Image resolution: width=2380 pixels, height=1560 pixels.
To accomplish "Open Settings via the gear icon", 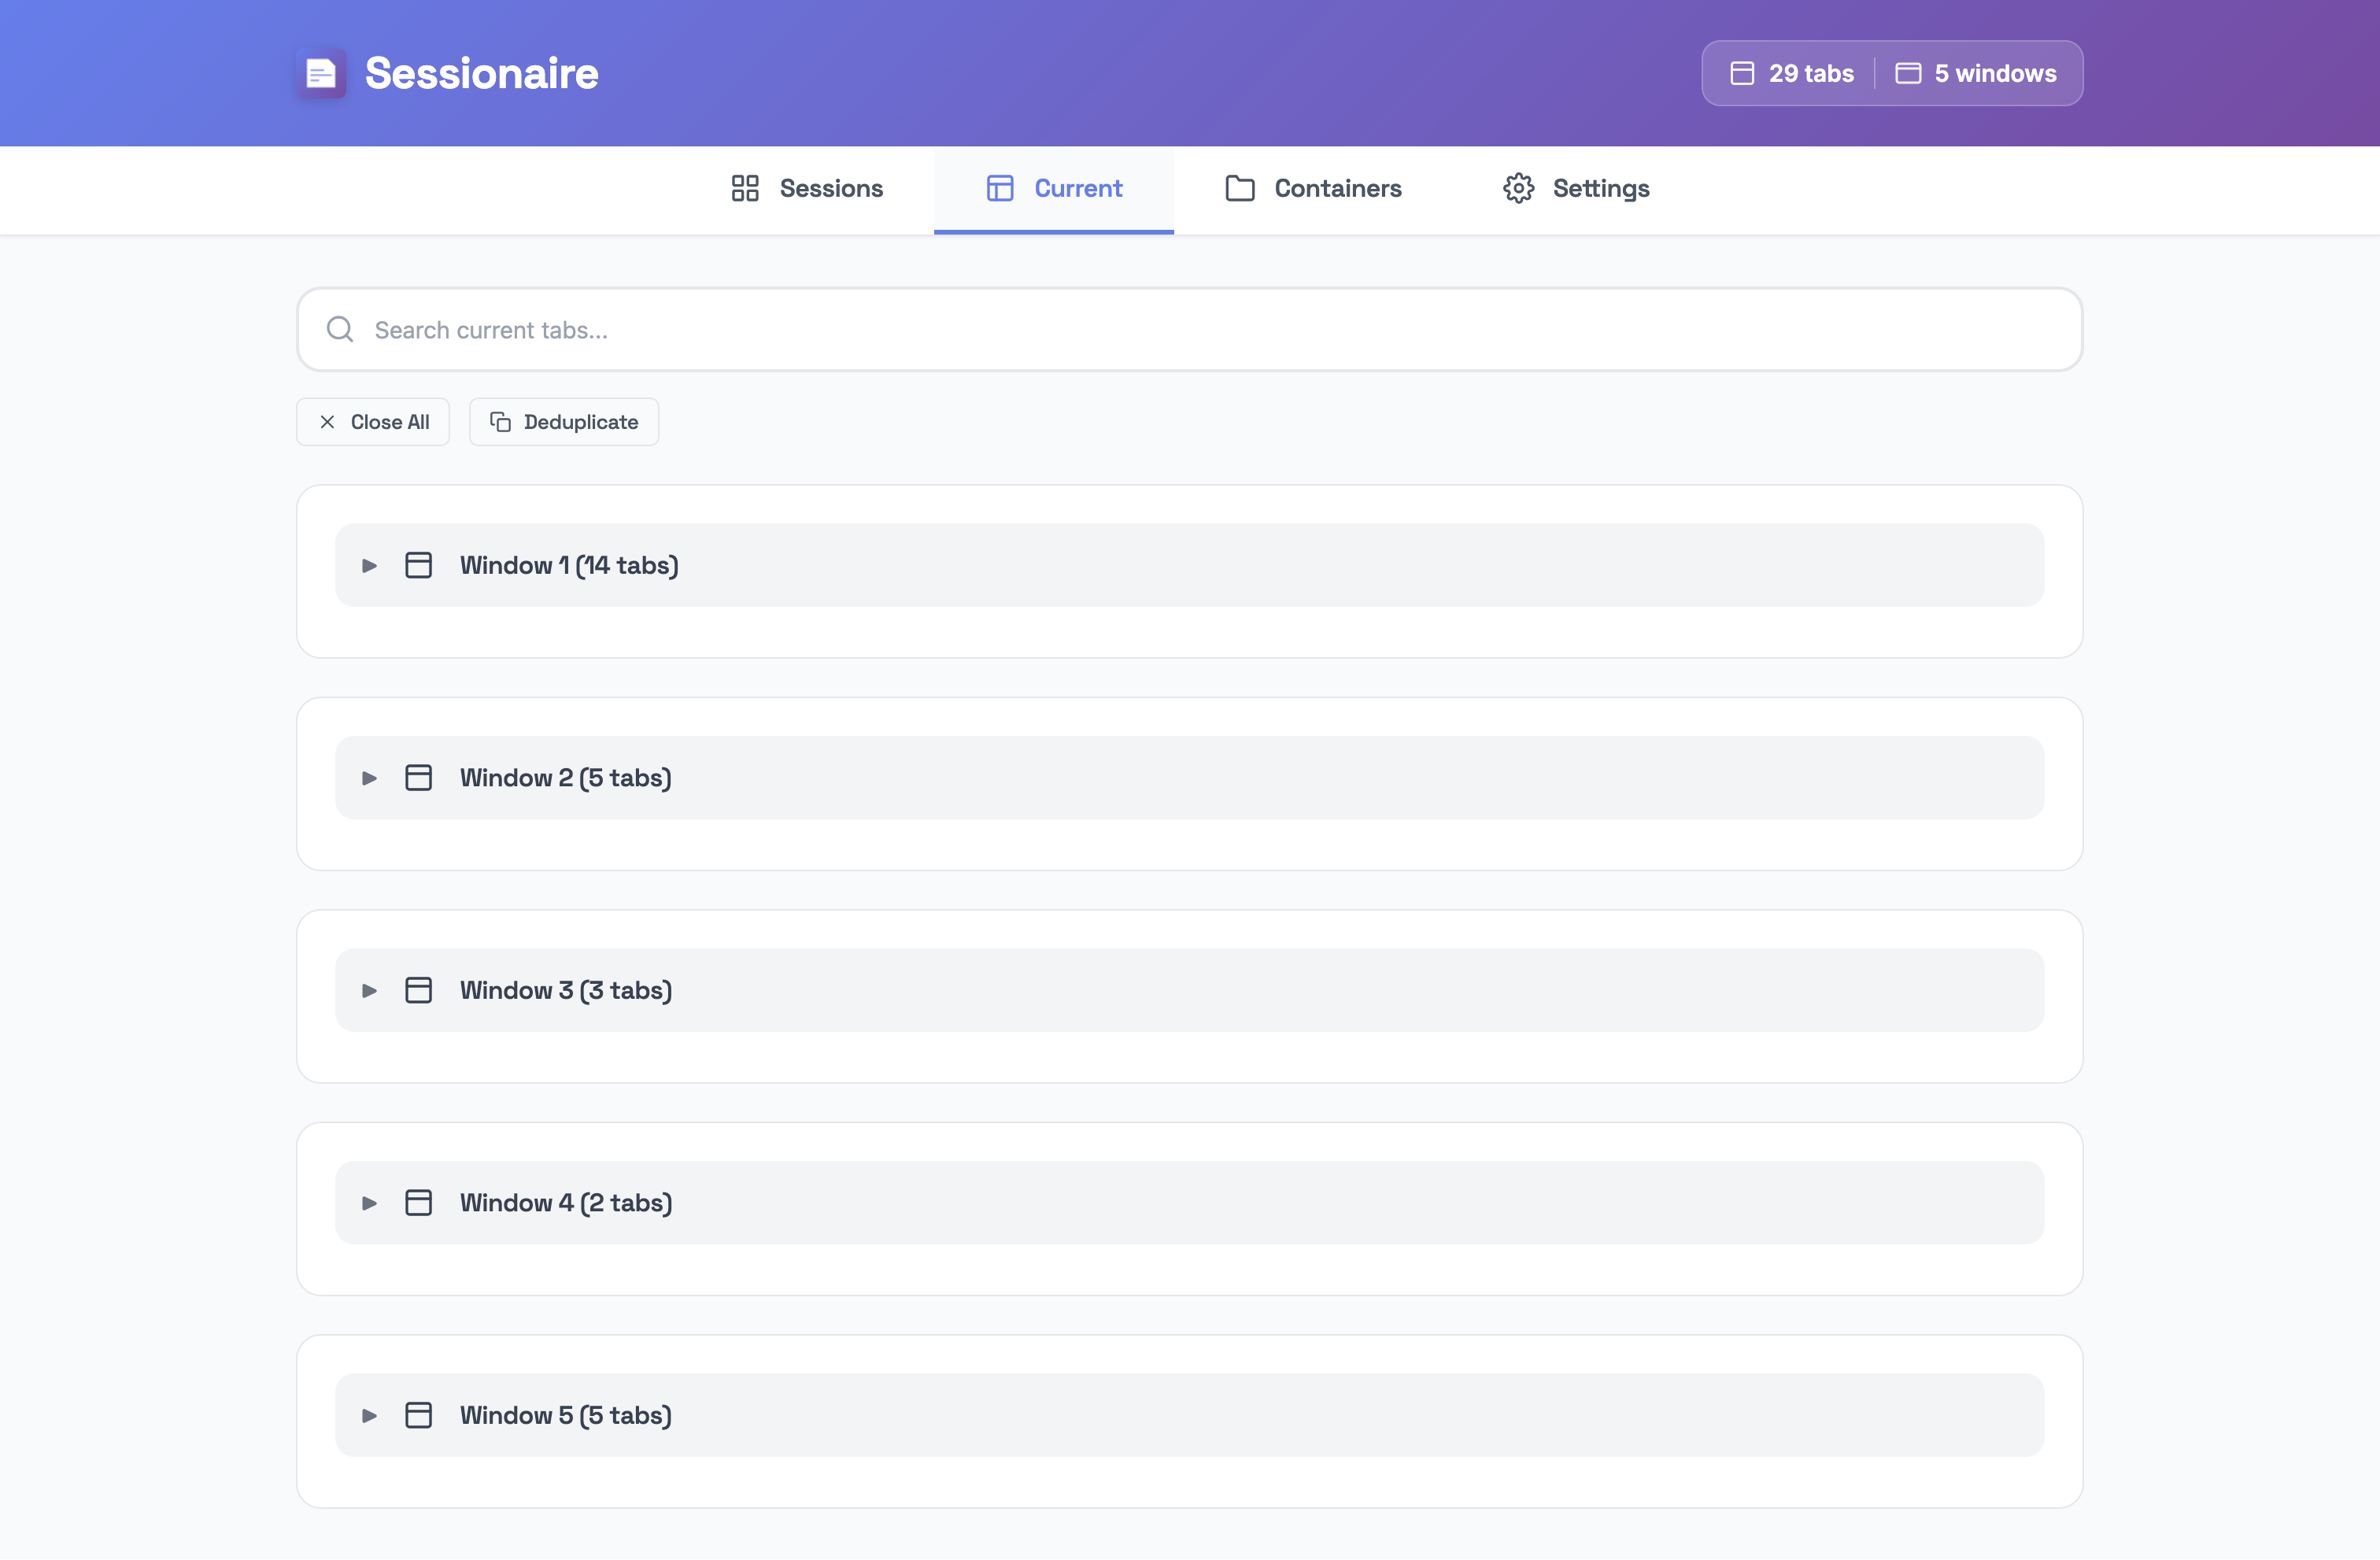I will coord(1519,188).
